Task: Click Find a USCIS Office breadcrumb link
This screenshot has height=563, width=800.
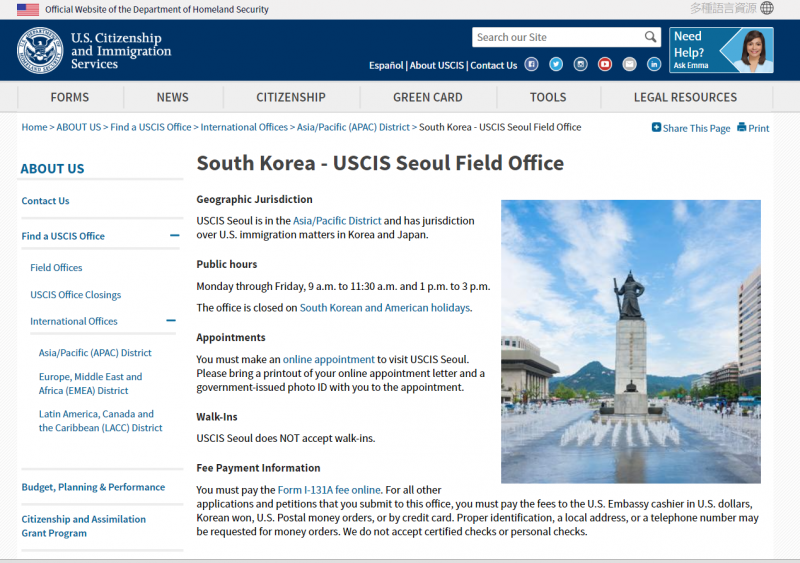Action: point(151,127)
